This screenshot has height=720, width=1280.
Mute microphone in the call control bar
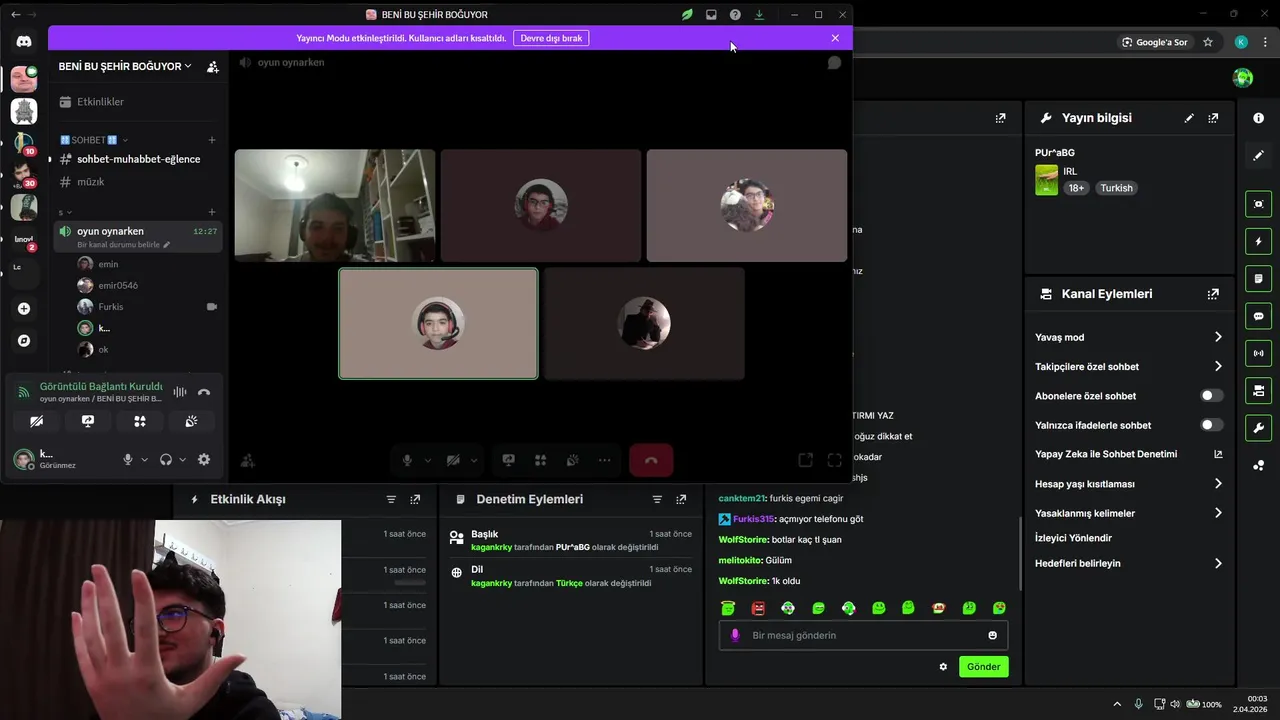point(407,460)
